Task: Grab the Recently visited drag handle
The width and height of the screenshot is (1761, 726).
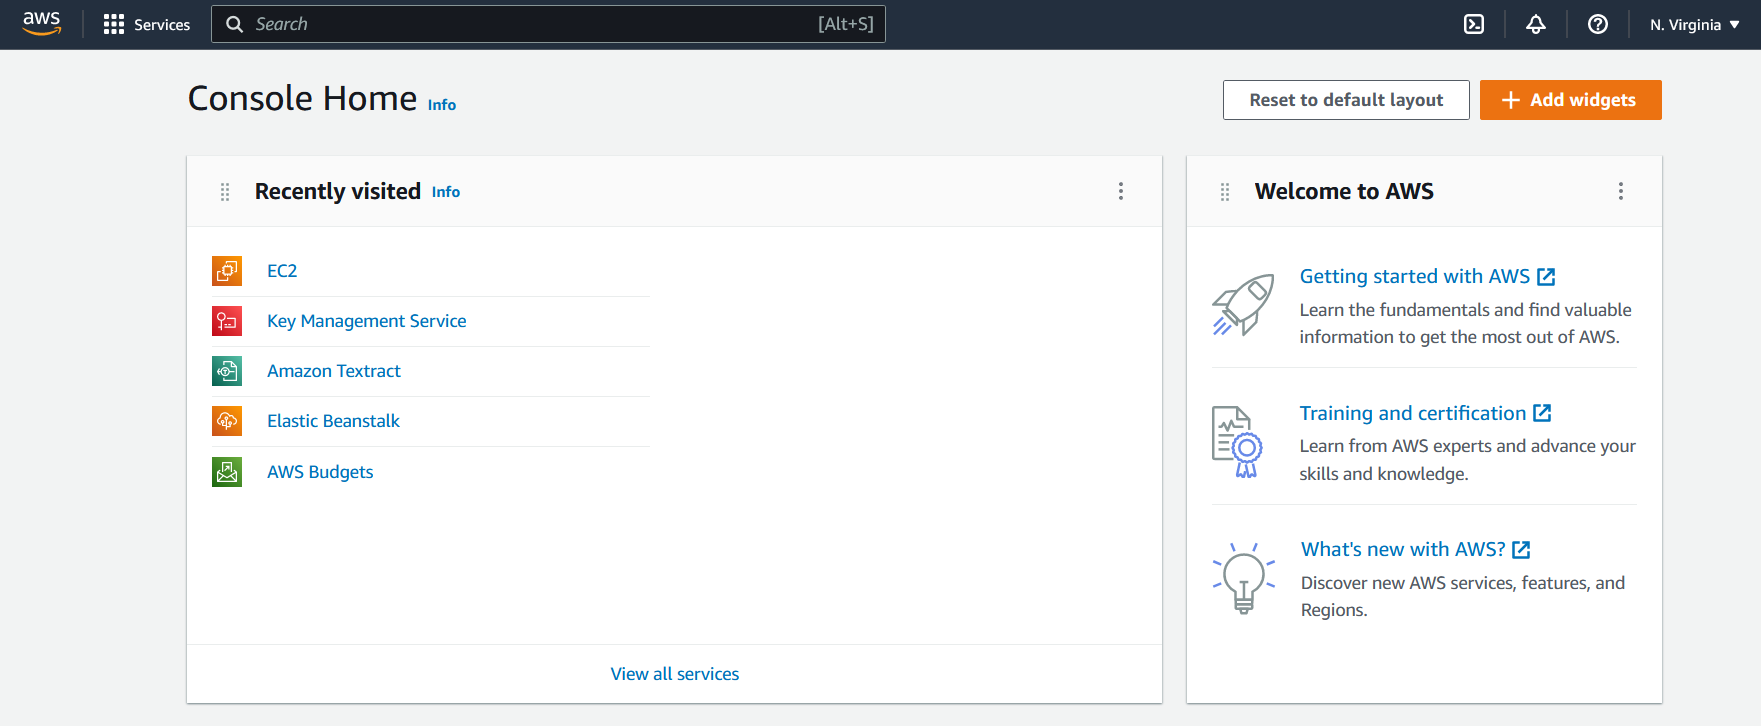Action: [224, 191]
